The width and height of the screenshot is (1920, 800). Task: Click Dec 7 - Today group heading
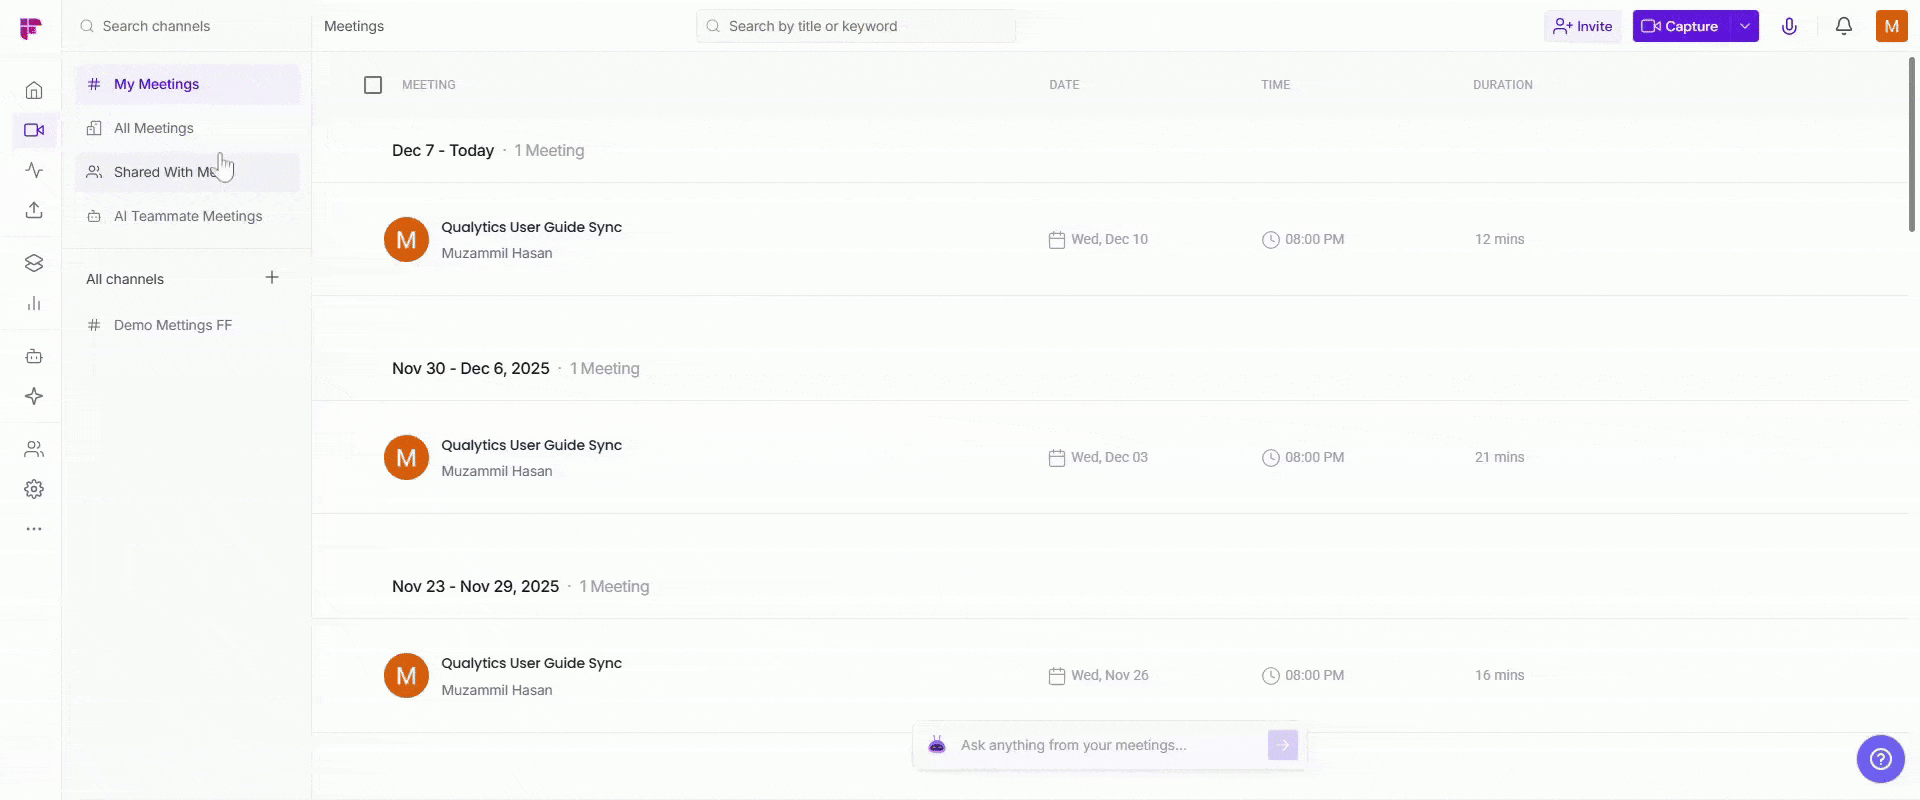443,150
